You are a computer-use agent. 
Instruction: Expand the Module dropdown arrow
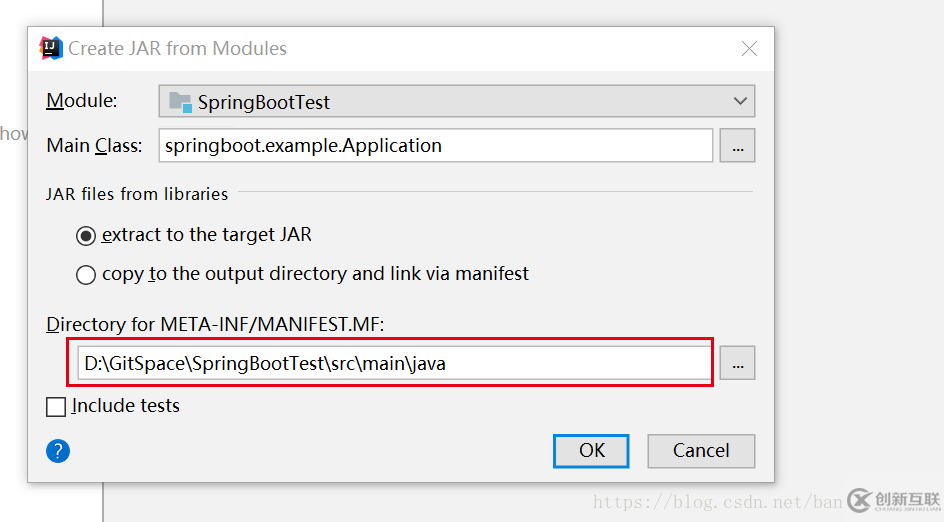[x=741, y=101]
